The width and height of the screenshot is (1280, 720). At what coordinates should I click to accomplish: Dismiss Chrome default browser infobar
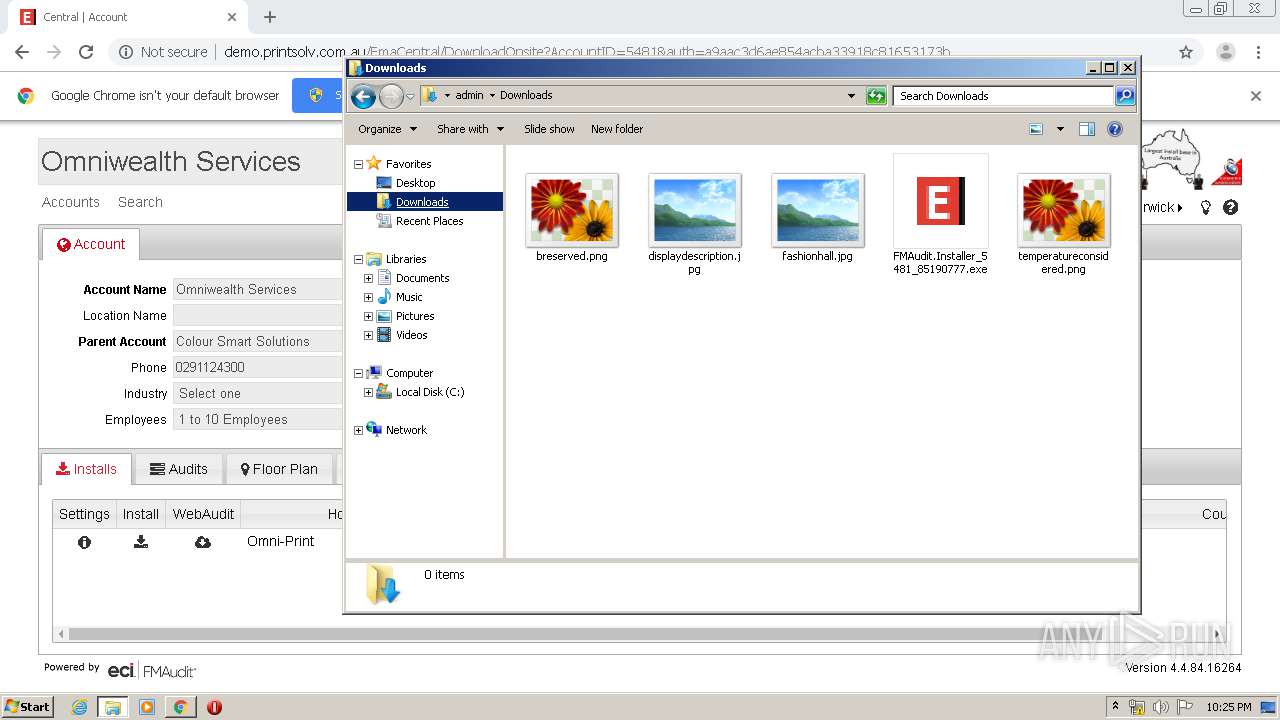(1256, 96)
